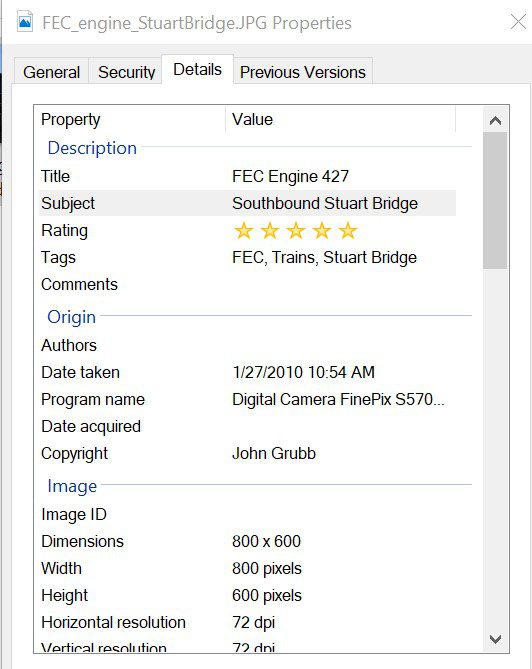The height and width of the screenshot is (669, 532).
Task: Select the Program name property label
Action: point(93,400)
